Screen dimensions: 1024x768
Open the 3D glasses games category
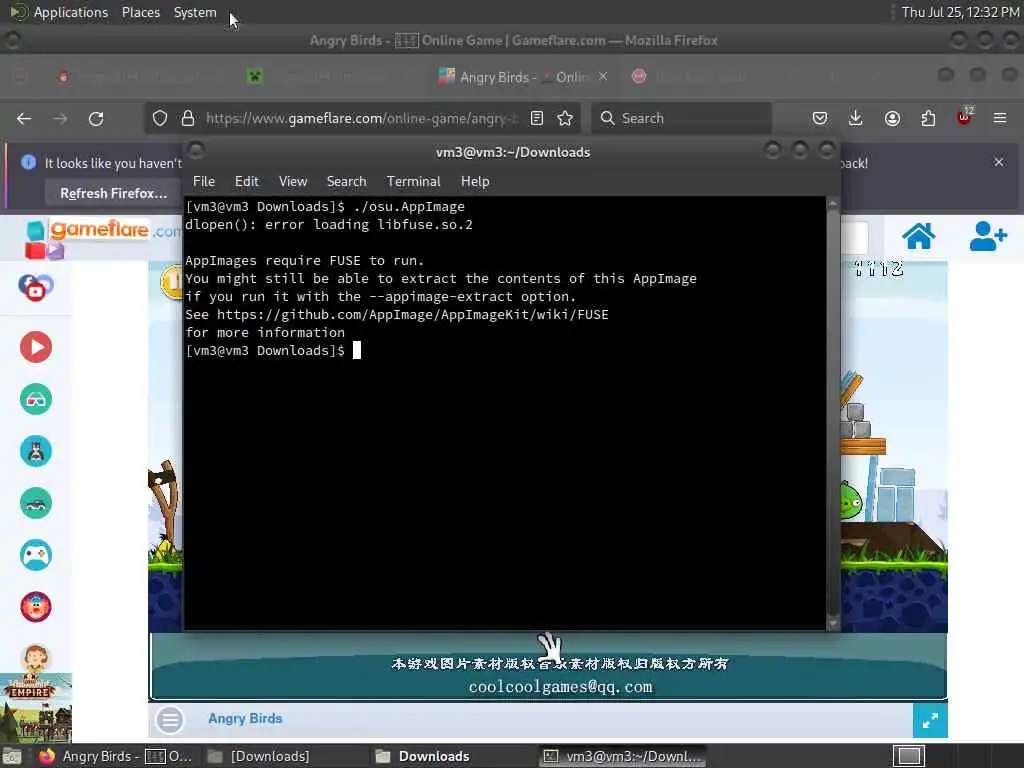(x=36, y=399)
